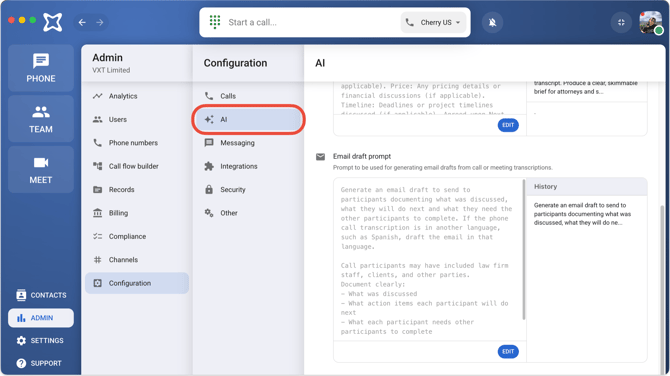The image size is (670, 376).
Task: Select the upper History entry about transcript
Action: (586, 88)
